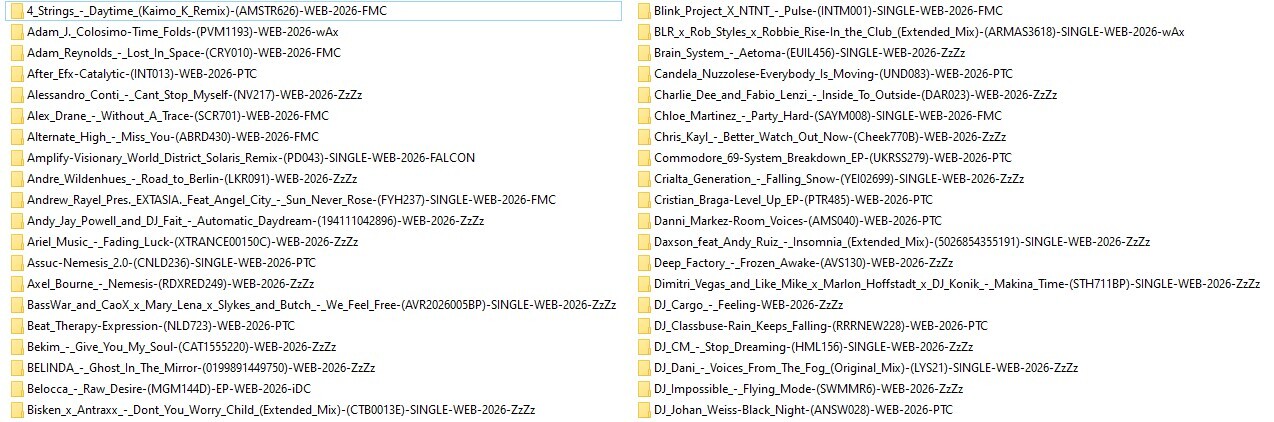The width and height of the screenshot is (1274, 422).
Task: Click folder icon of Commodore_69 System_Breakdown_EP
Action: pos(643,158)
